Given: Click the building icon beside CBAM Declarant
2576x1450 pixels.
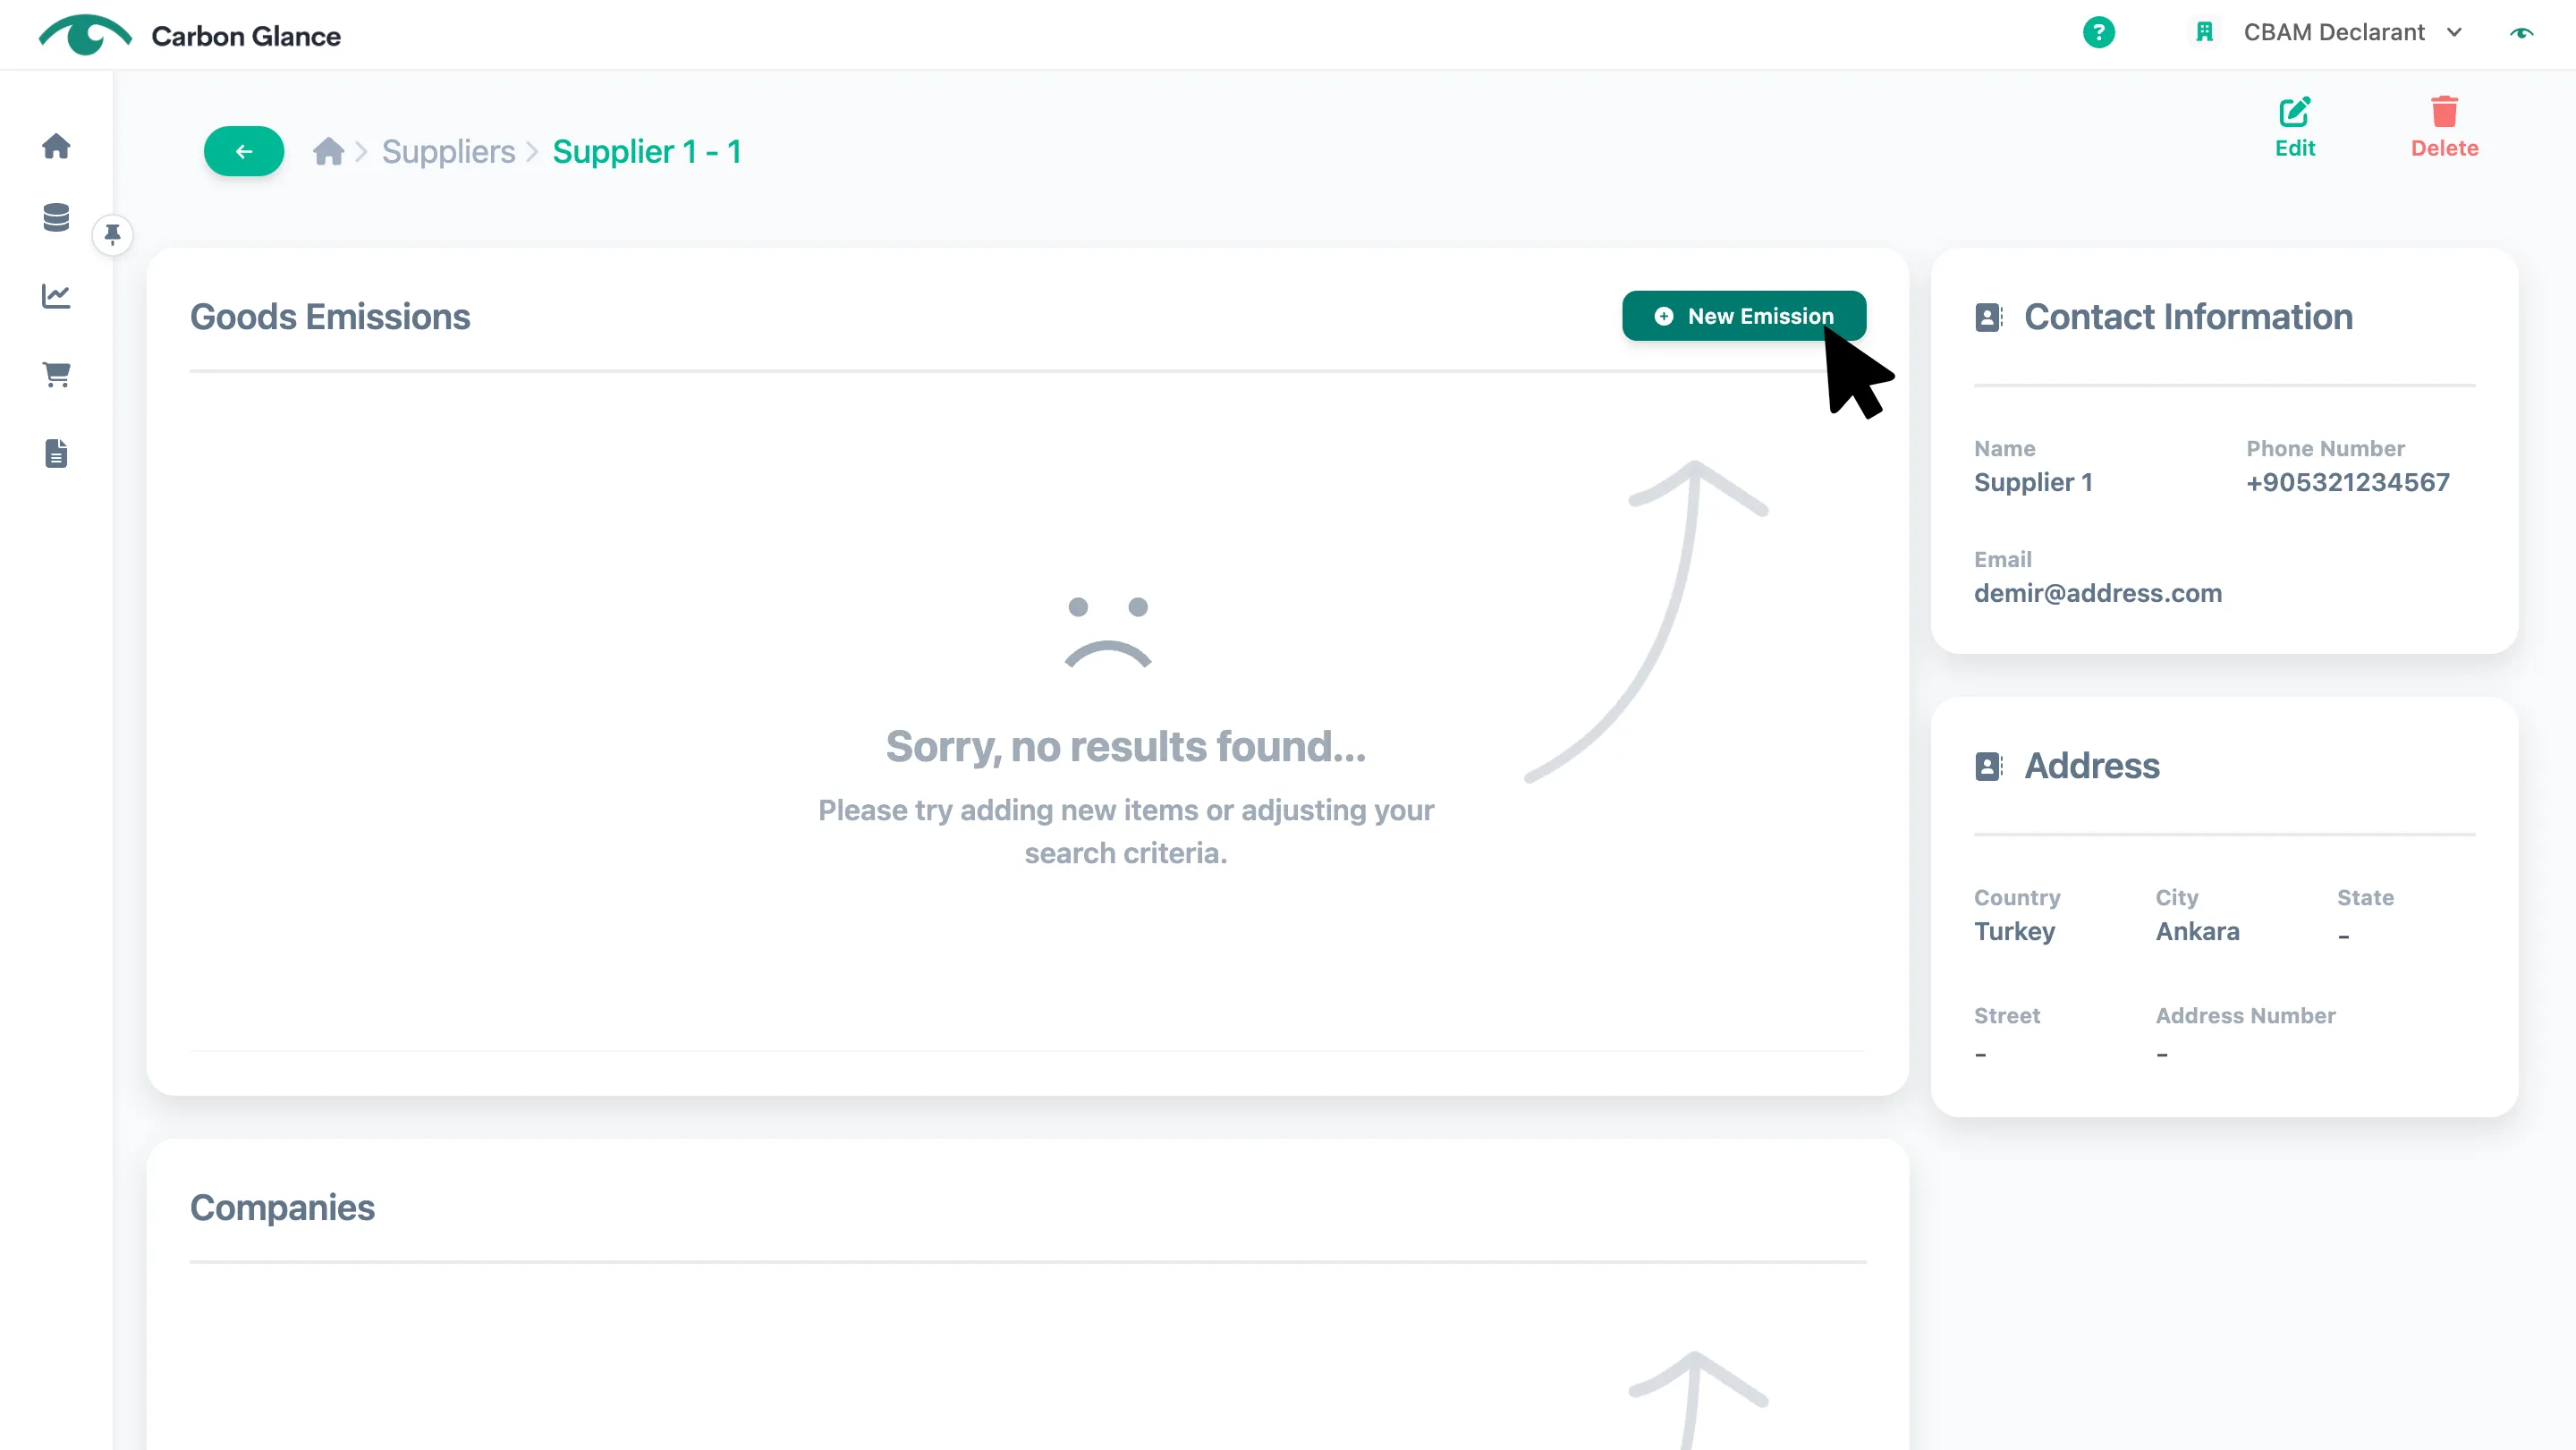Looking at the screenshot, I should [2204, 33].
